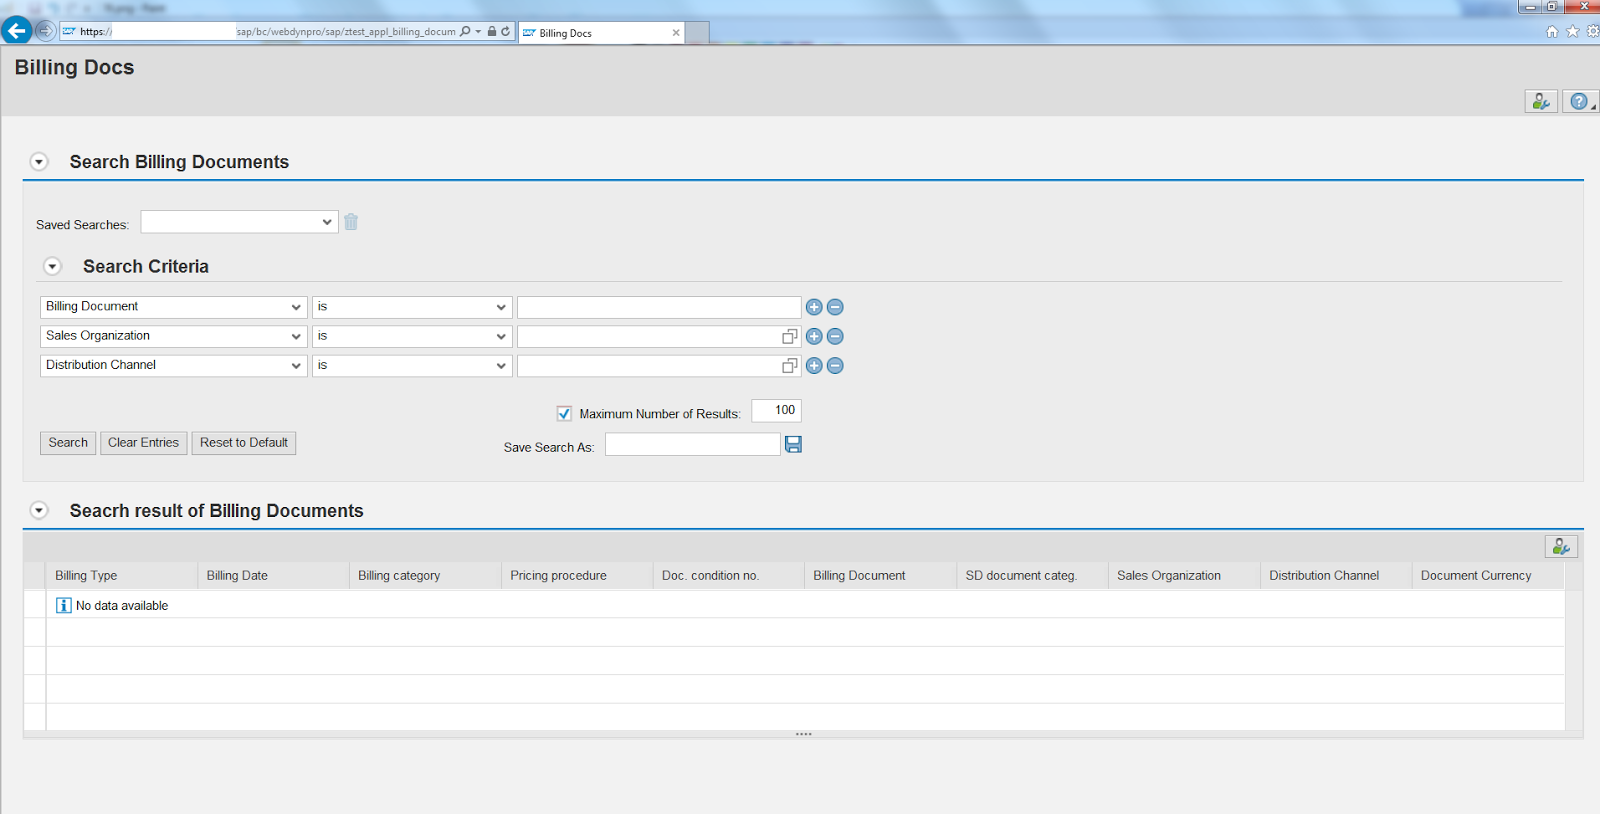
Task: Open browser tools gear icon
Action: (x=1593, y=31)
